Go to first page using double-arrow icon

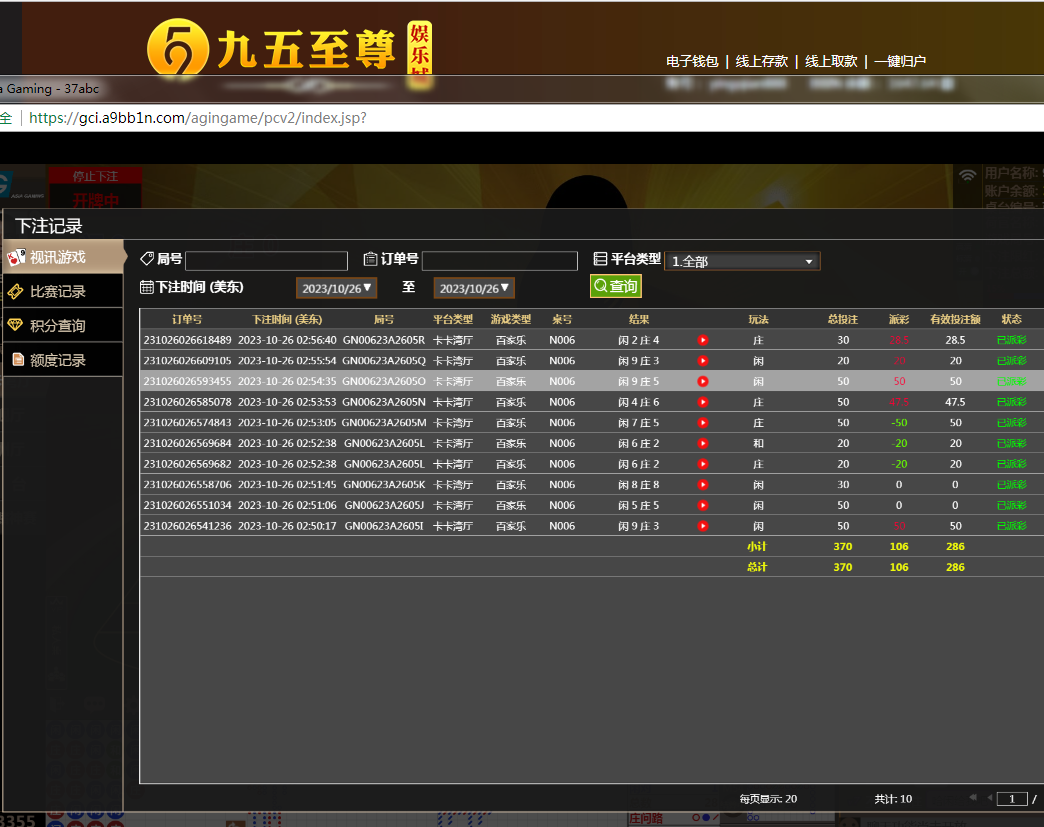pyautogui.click(x=973, y=797)
